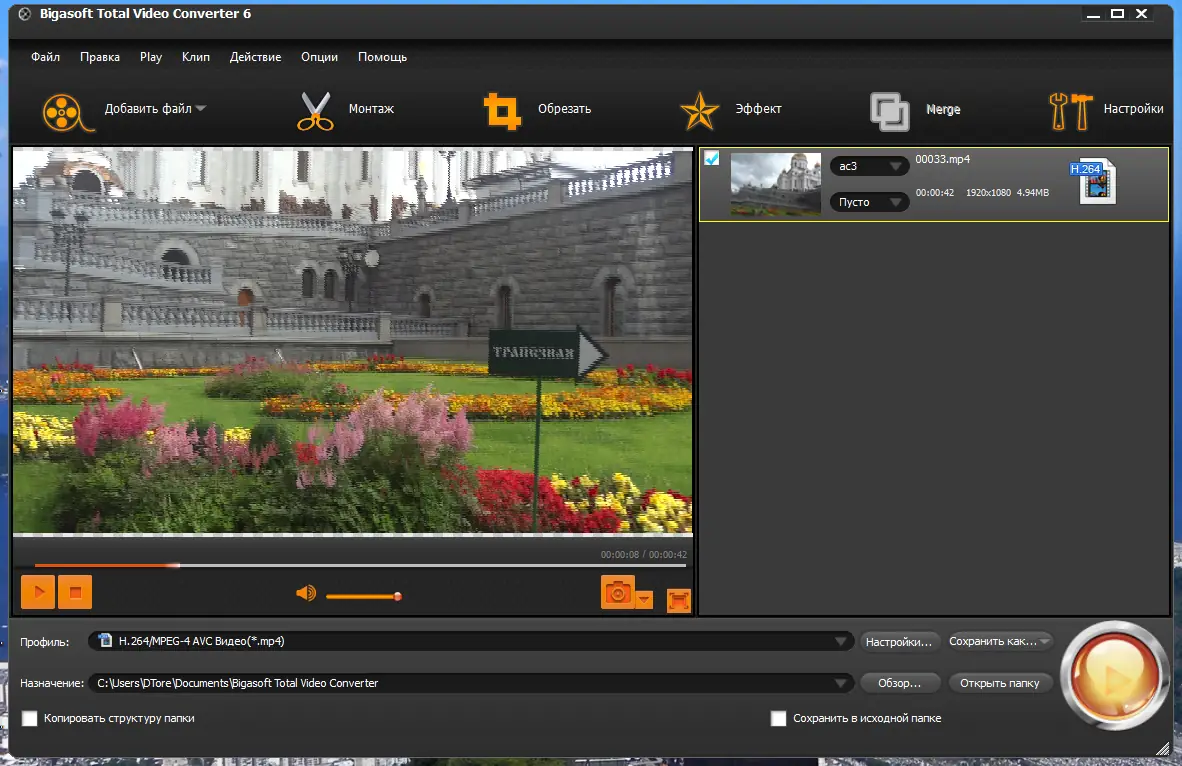Click the Merge files icon
Screen dimensions: 1182x766
point(889,111)
